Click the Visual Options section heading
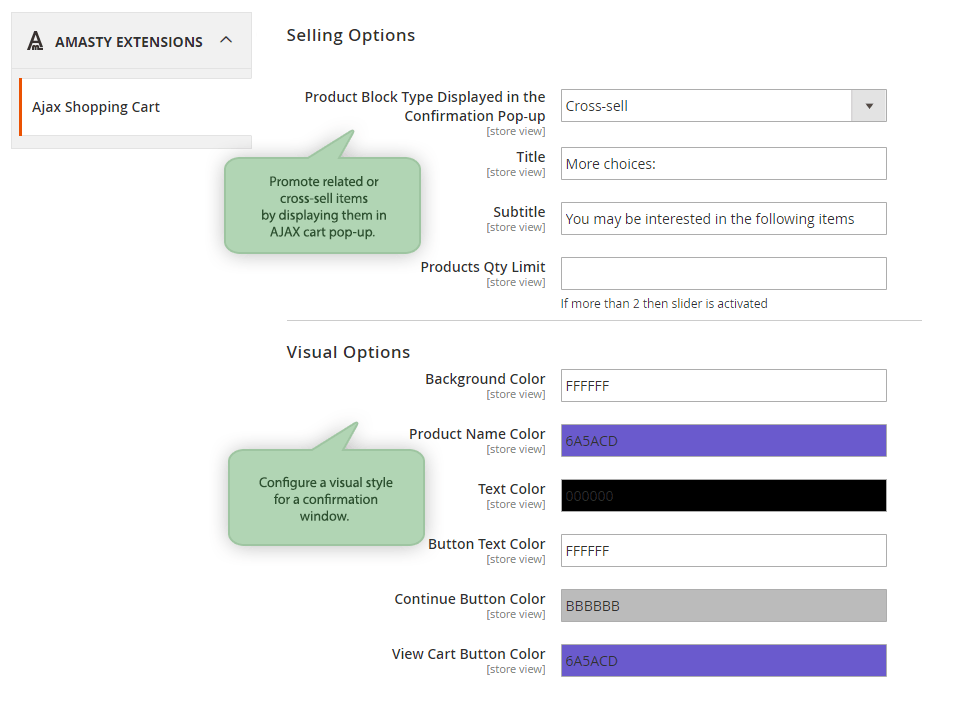Viewport: 960px width, 704px height. 348,352
